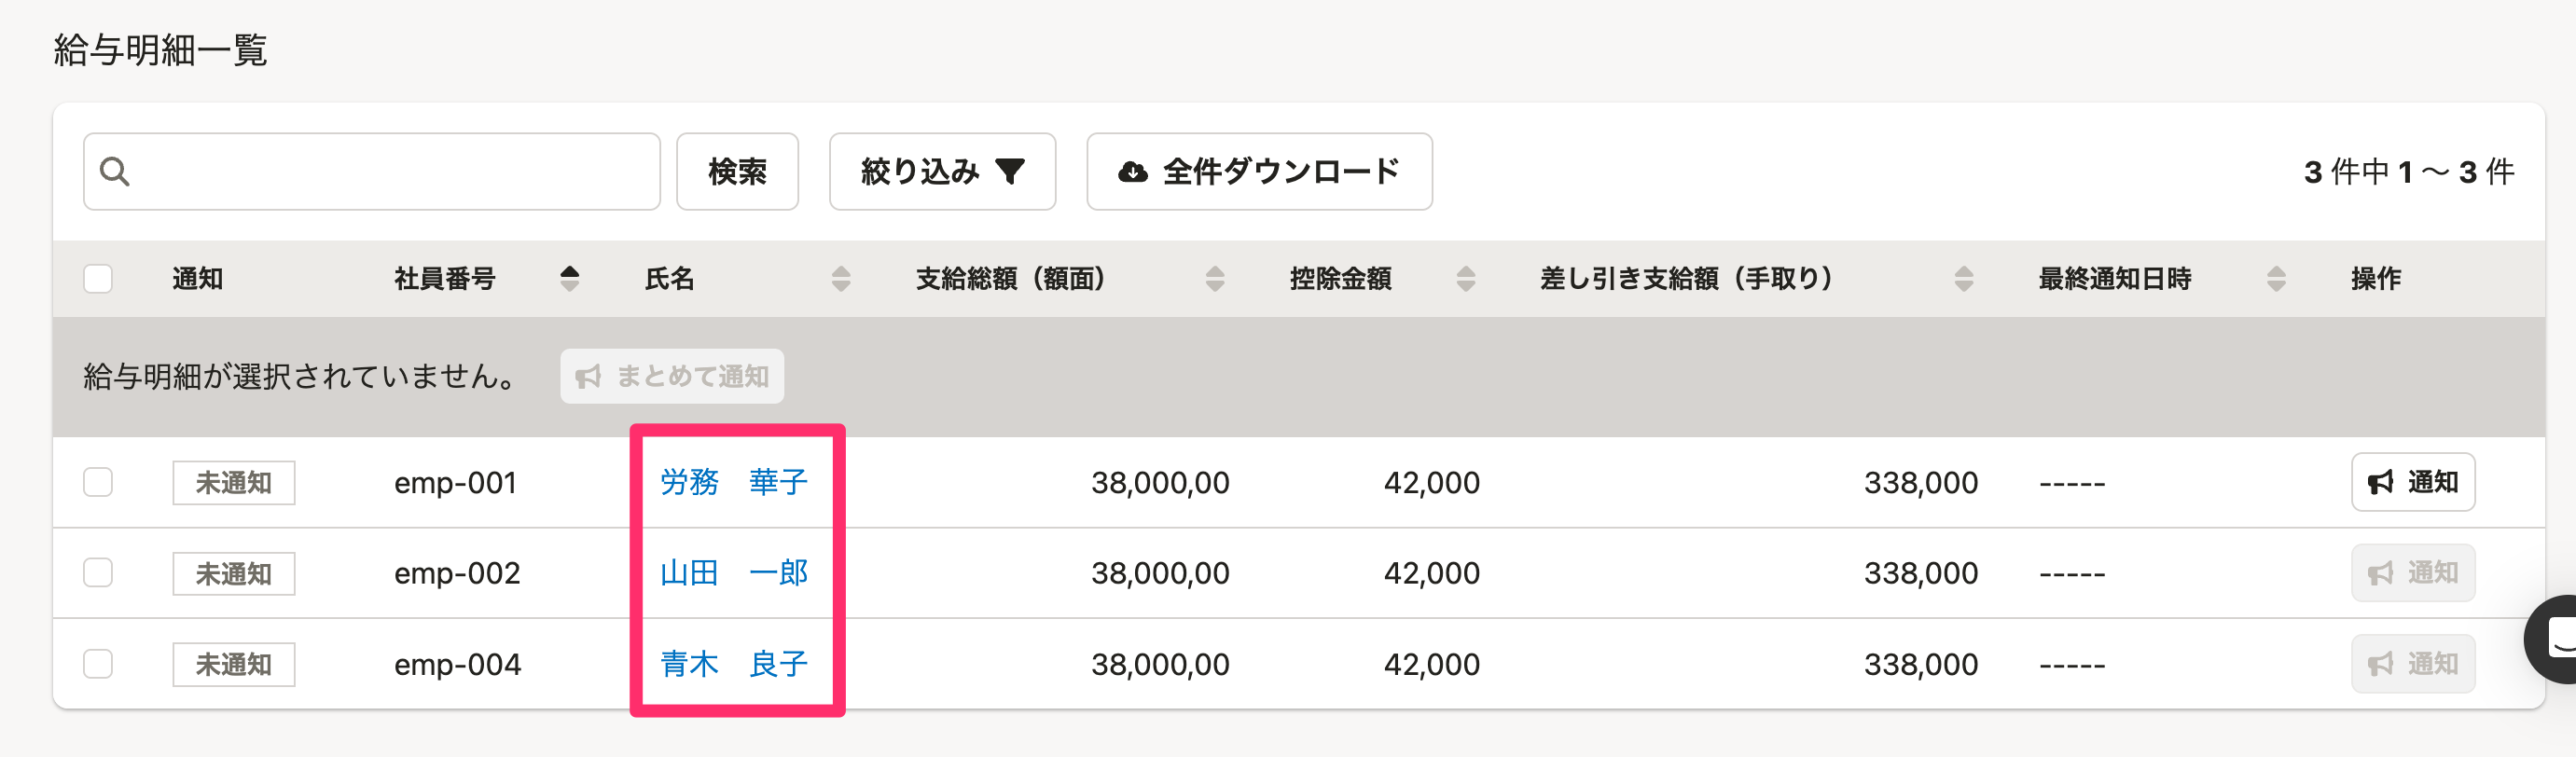Sort by 氏名 column arrows
This screenshot has height=757, width=2576.
click(840, 278)
